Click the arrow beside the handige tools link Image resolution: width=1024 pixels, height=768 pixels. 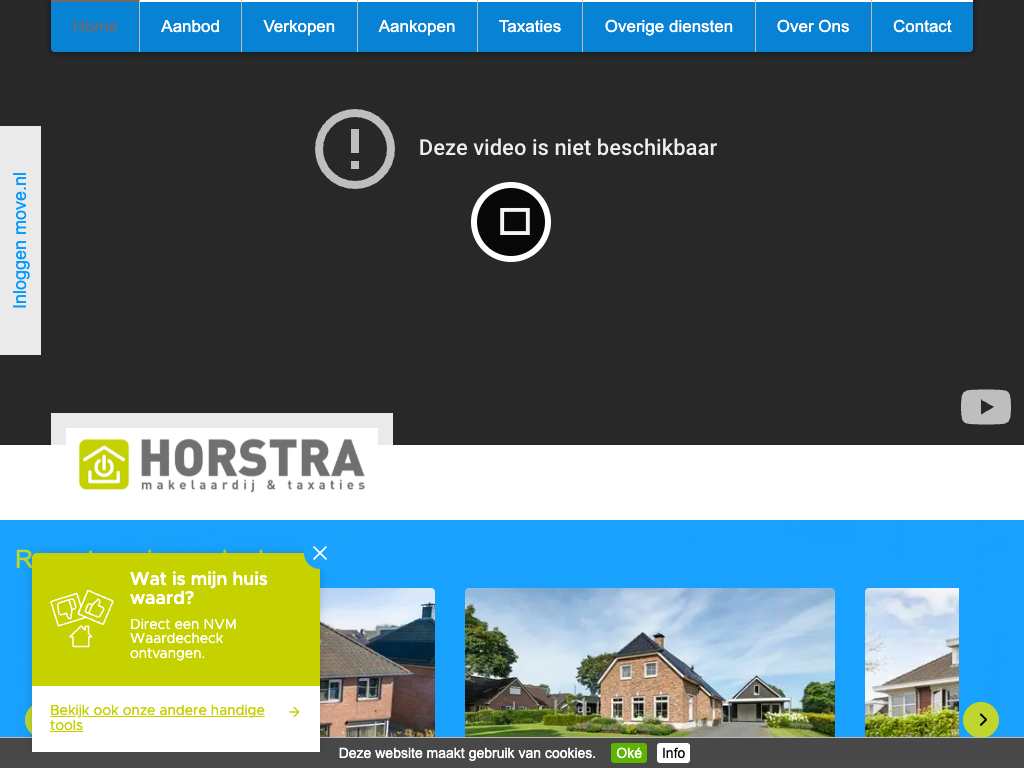click(294, 712)
